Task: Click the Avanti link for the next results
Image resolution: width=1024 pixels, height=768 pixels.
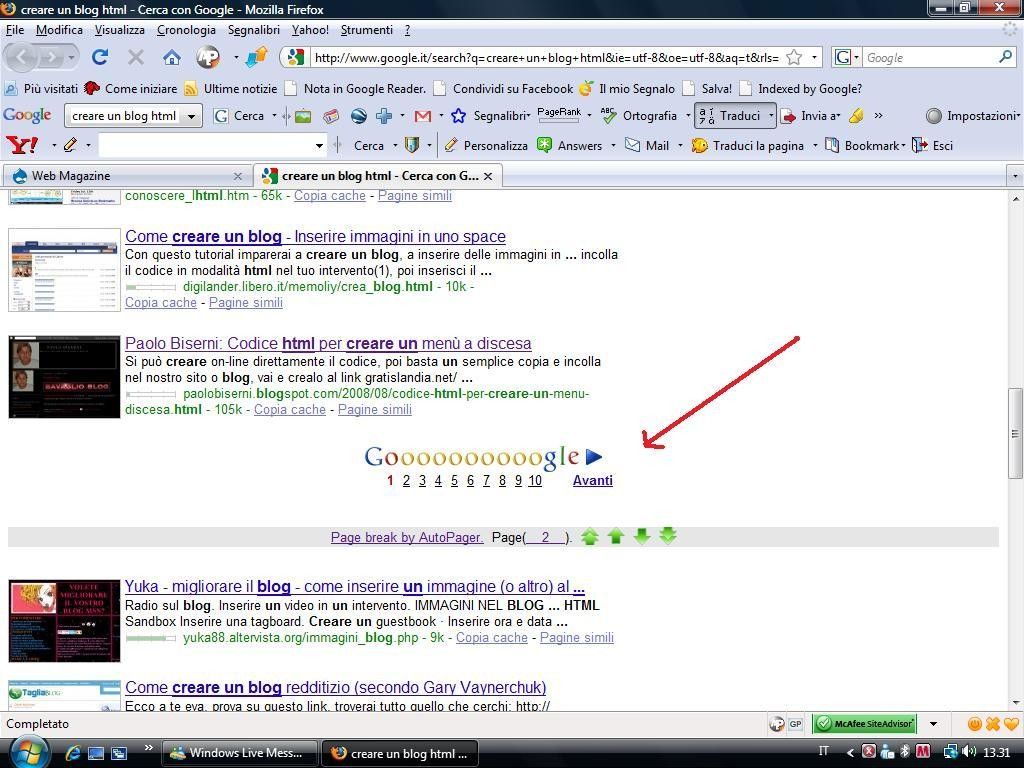Action: [592, 481]
